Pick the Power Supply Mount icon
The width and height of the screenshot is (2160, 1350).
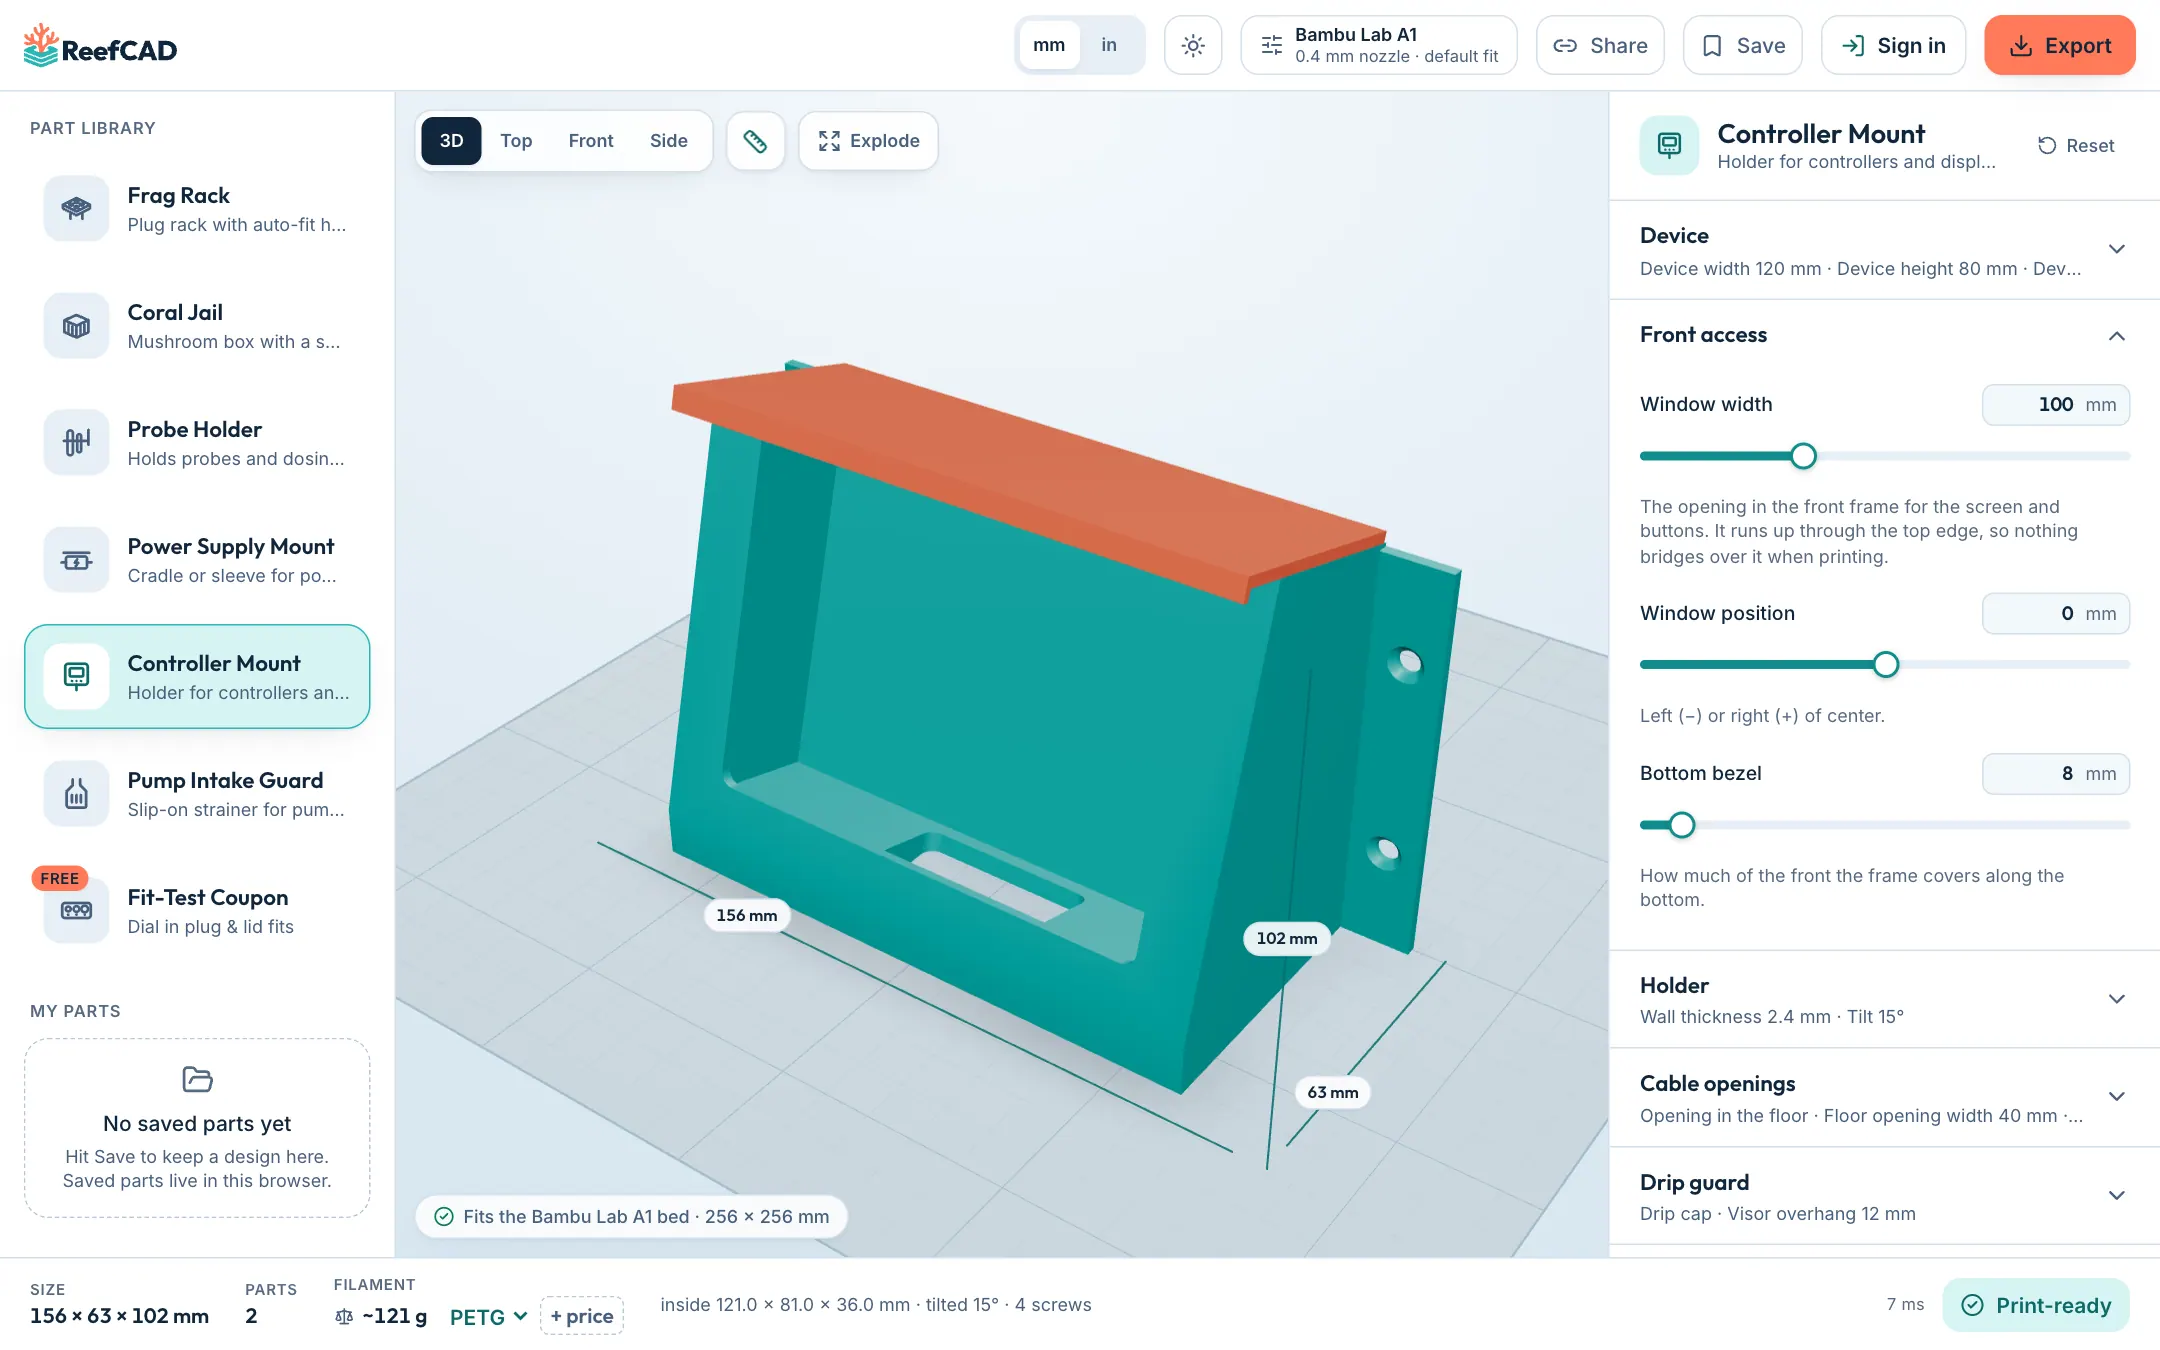tap(76, 560)
